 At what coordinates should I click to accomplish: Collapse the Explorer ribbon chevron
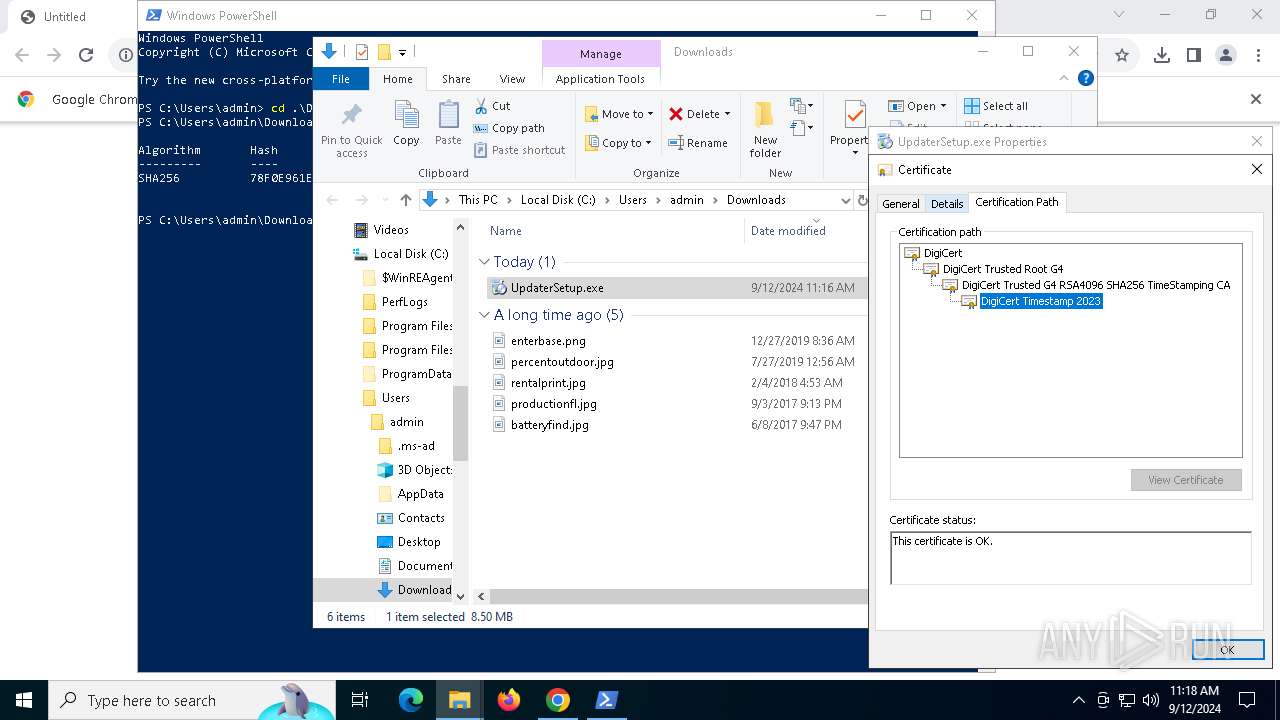(1064, 78)
